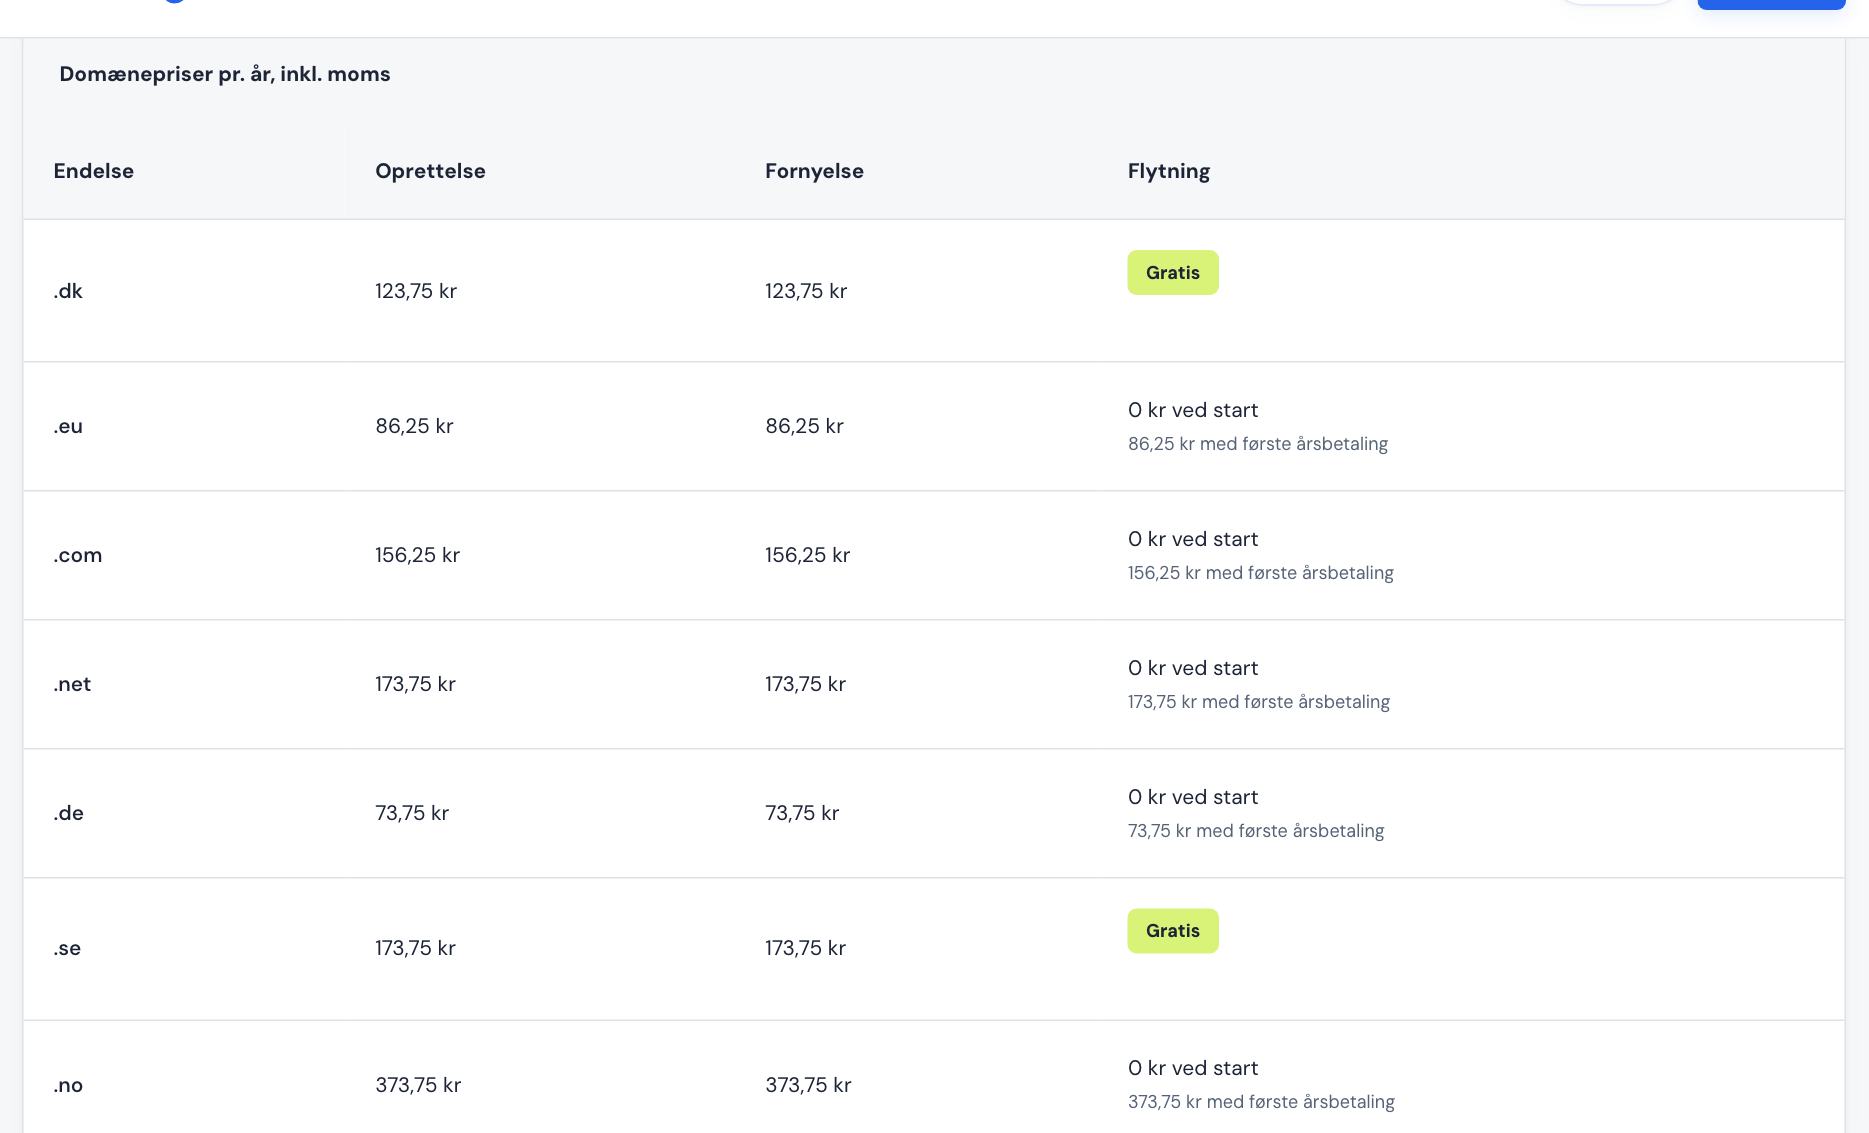Click the .no Oprettelse price 373,75 kr
The image size is (1869, 1133).
(418, 1085)
